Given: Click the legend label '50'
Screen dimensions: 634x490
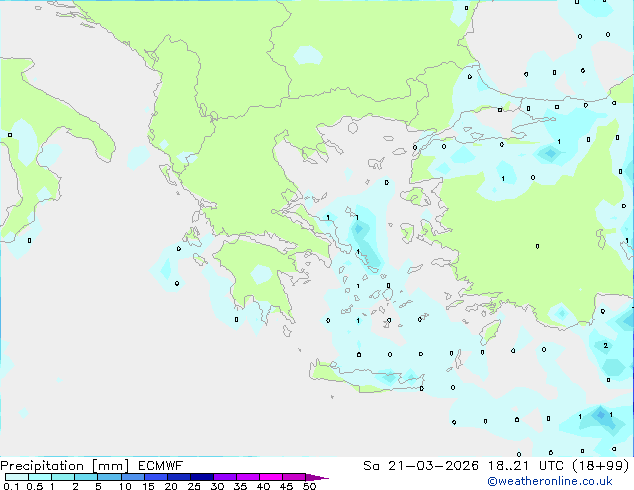Looking at the screenshot, I should point(310,486).
